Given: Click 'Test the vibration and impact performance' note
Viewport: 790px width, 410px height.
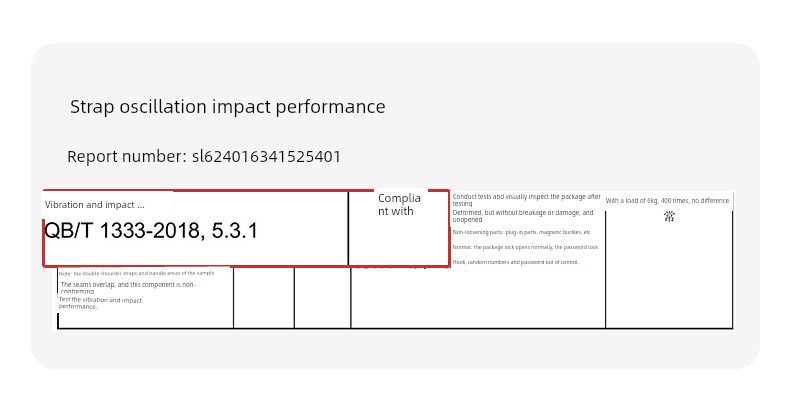Looking at the screenshot, I should tap(100, 303).
